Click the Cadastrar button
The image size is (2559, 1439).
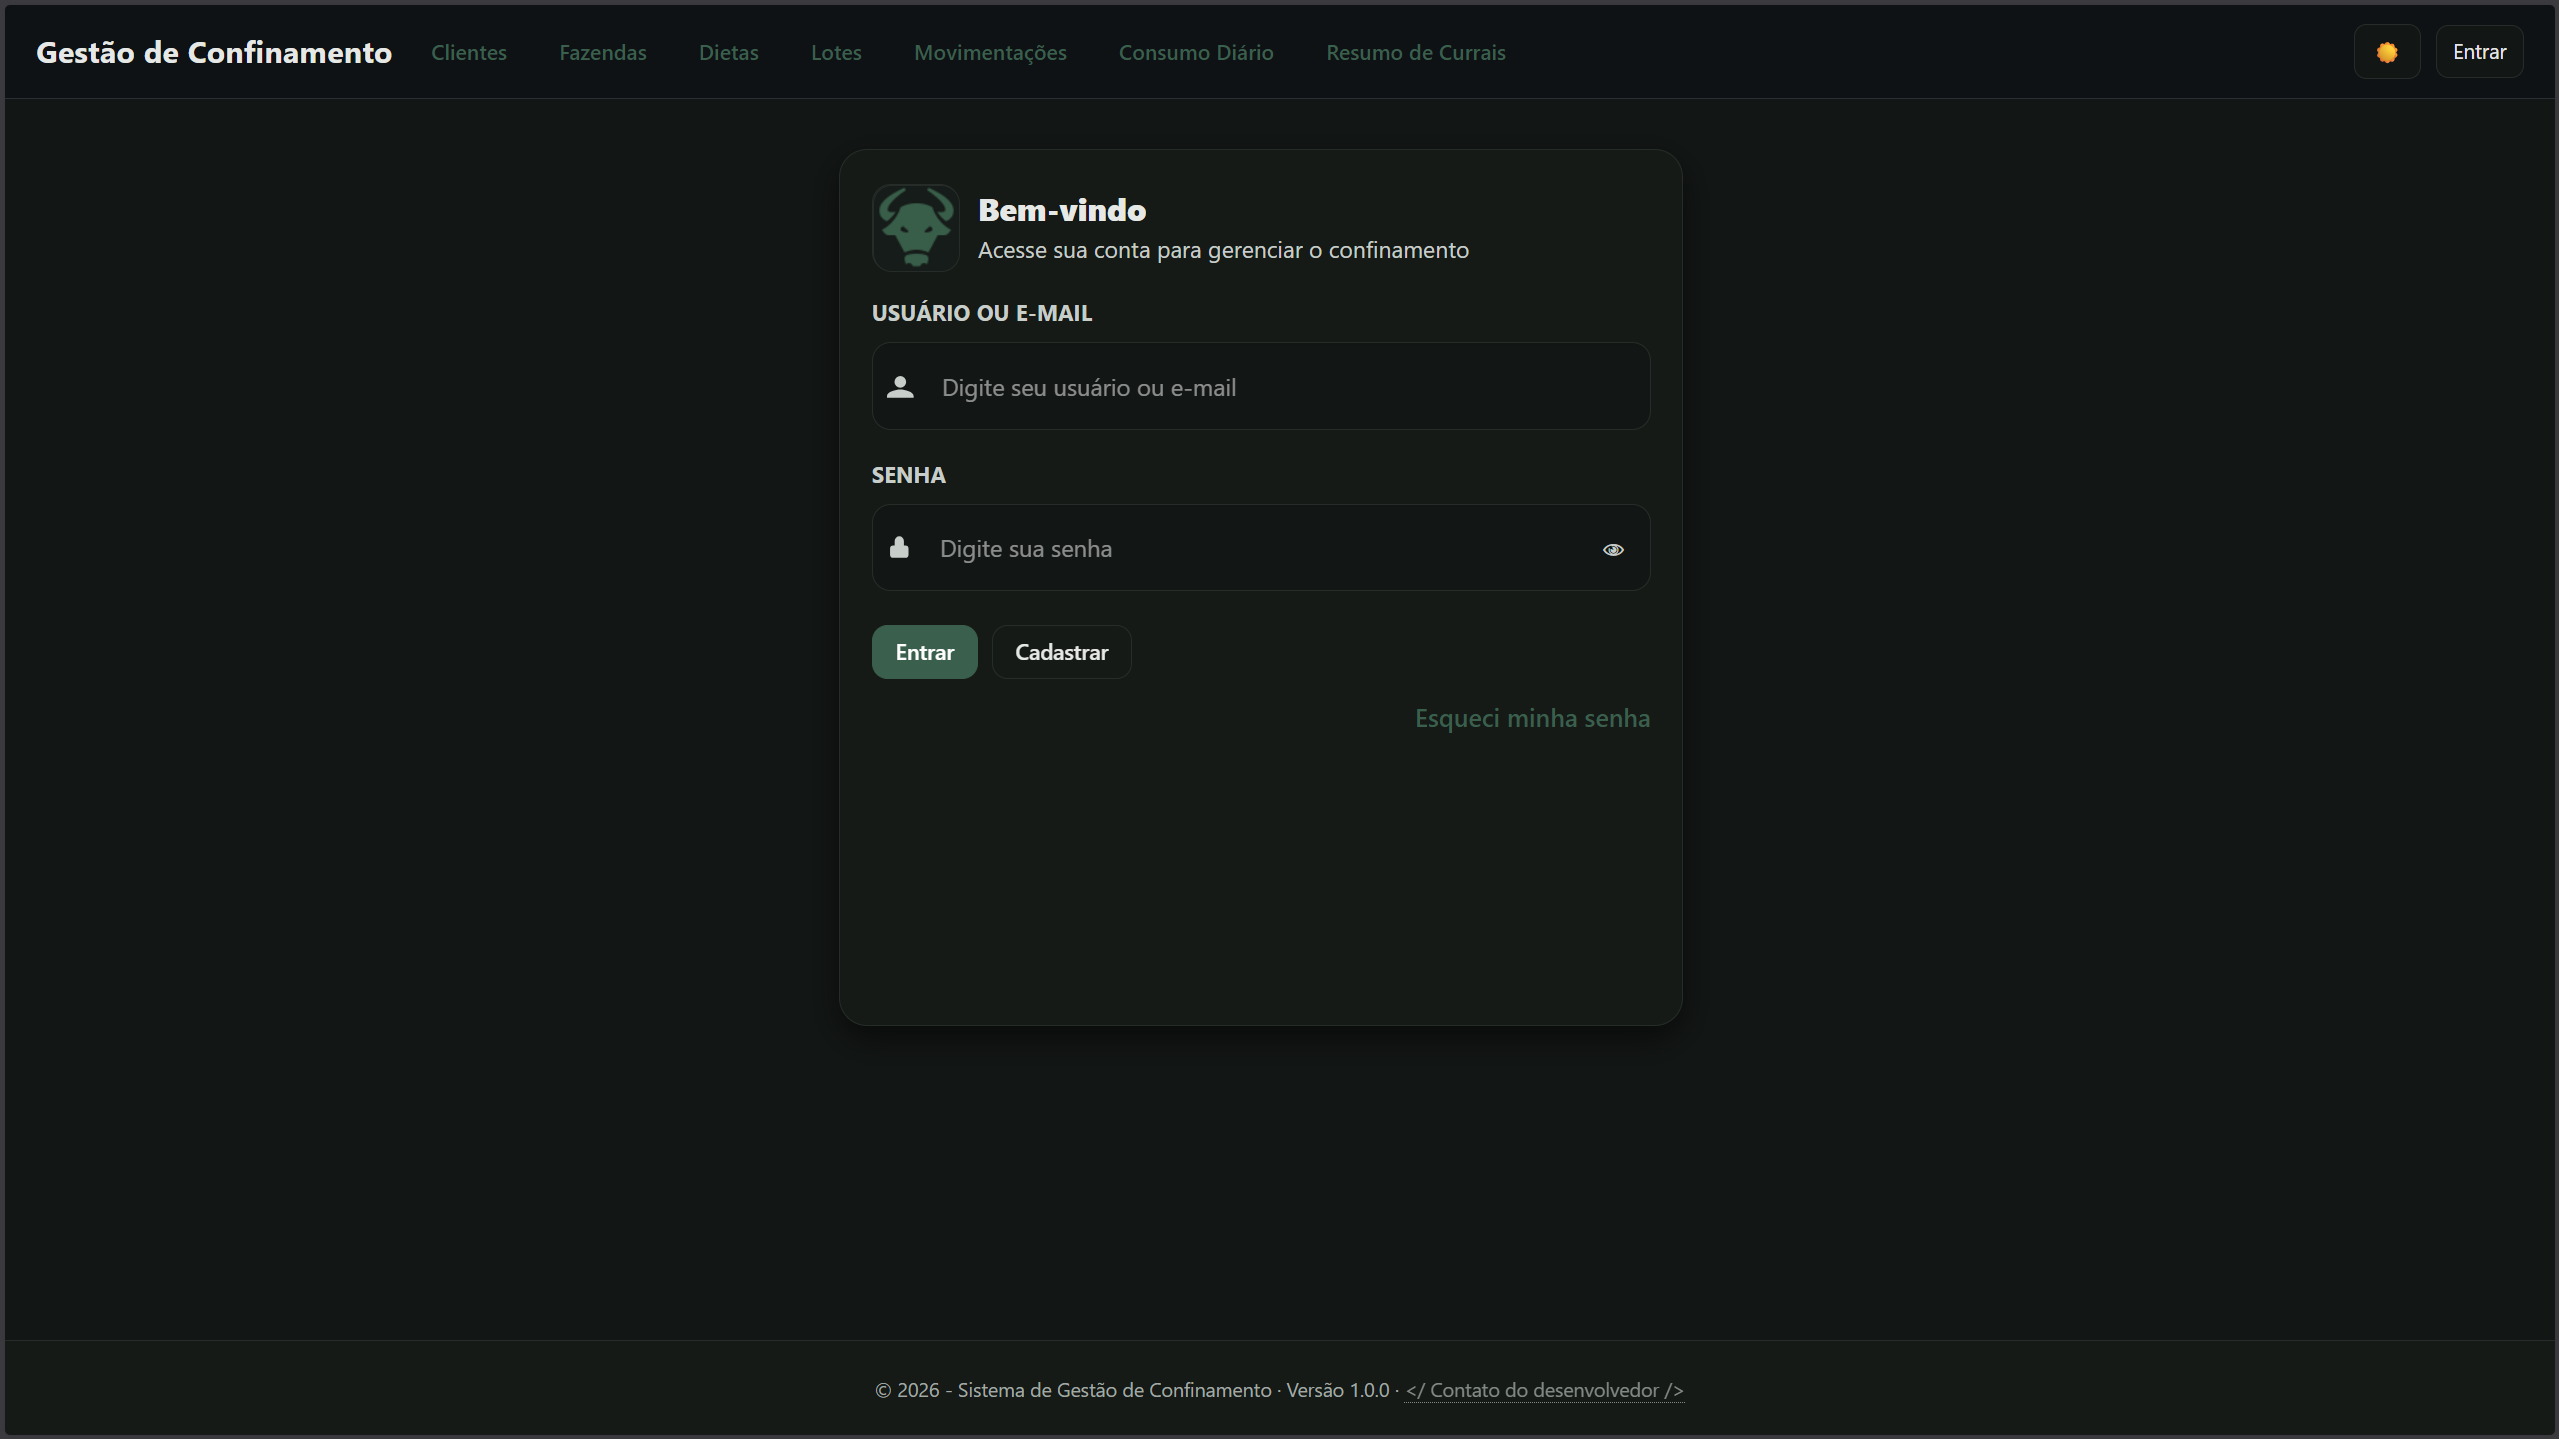[1061, 652]
